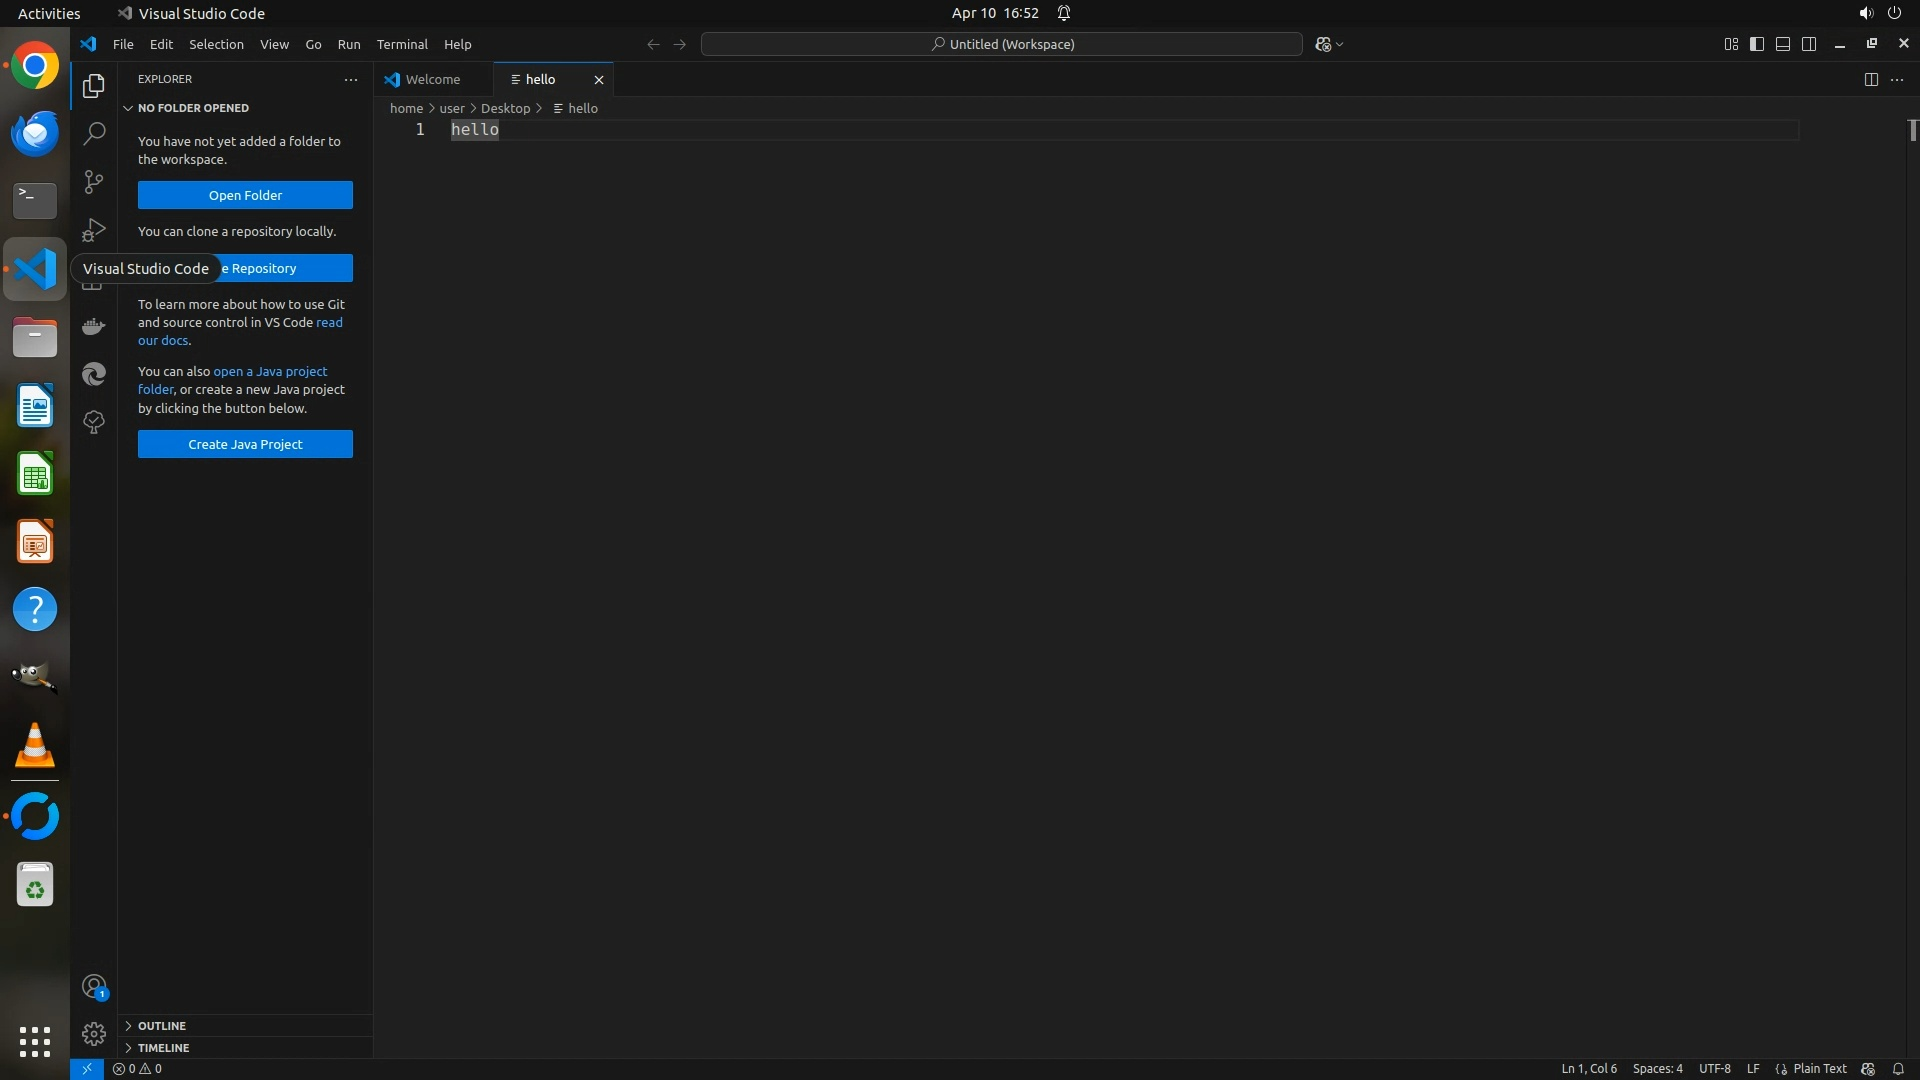Click the editor vertical scrollbar thumb

(1912, 130)
